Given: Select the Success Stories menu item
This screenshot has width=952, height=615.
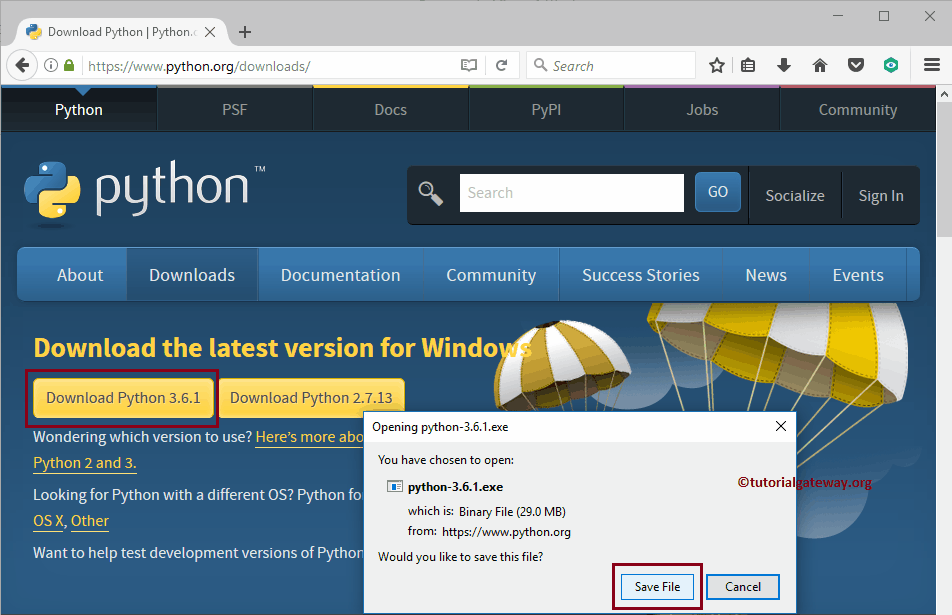Looking at the screenshot, I should pos(641,275).
